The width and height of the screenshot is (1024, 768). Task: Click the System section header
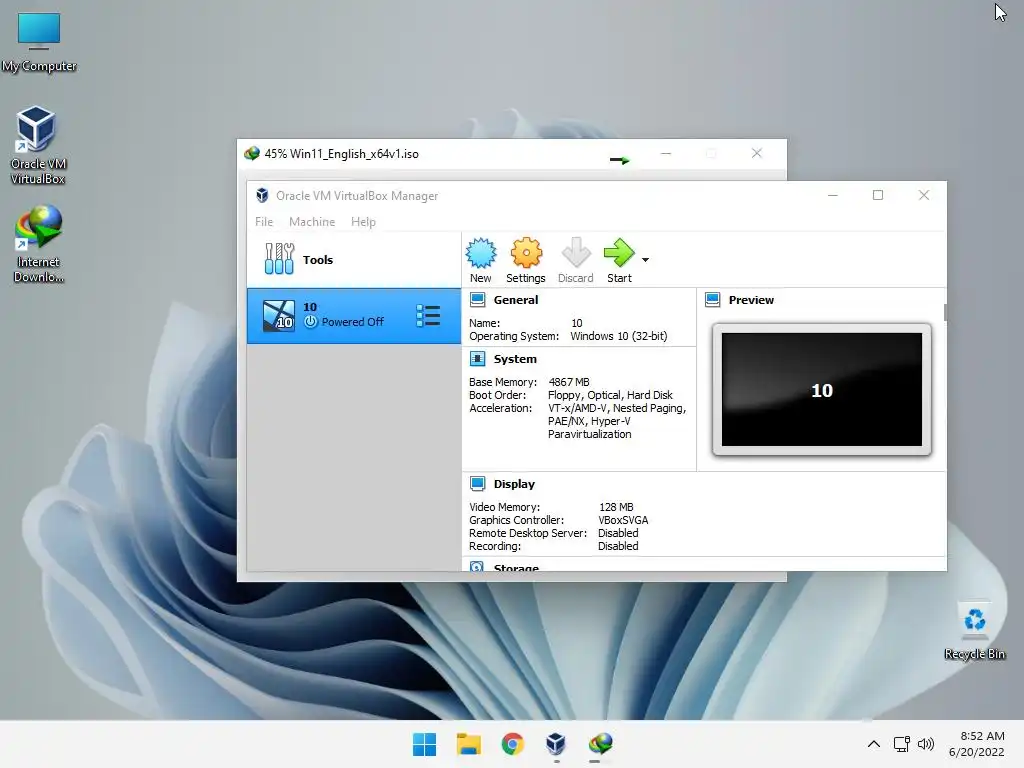pos(515,359)
